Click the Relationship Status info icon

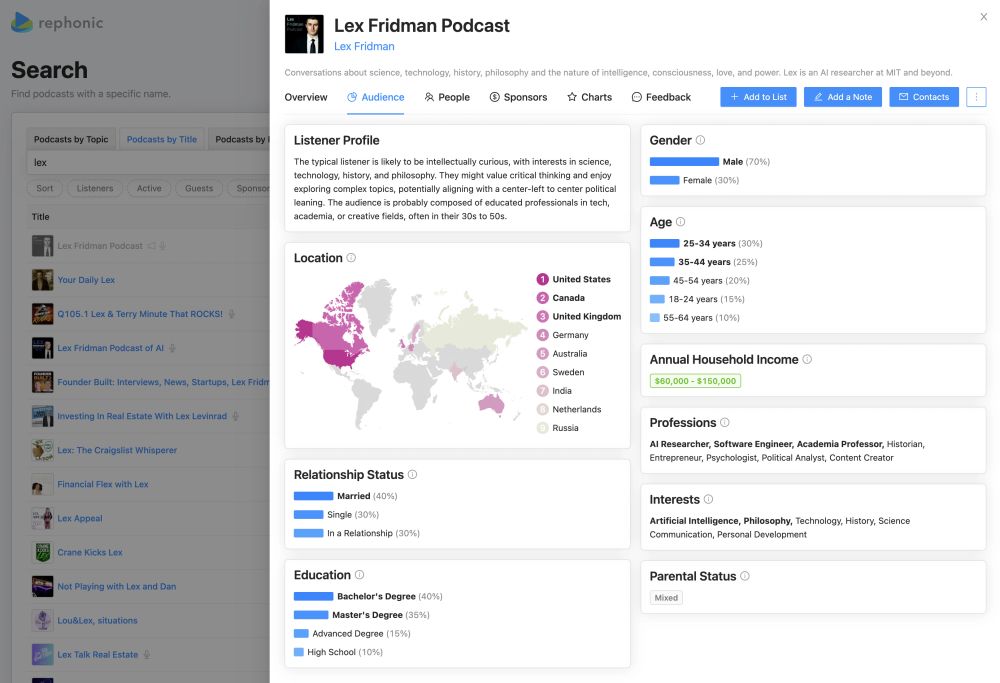[413, 474]
